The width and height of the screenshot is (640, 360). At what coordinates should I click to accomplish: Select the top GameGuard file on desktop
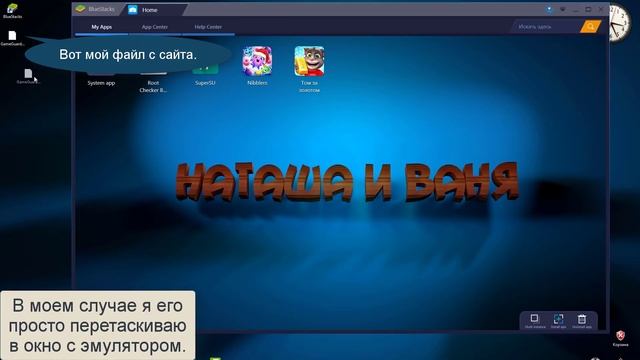[x=13, y=38]
